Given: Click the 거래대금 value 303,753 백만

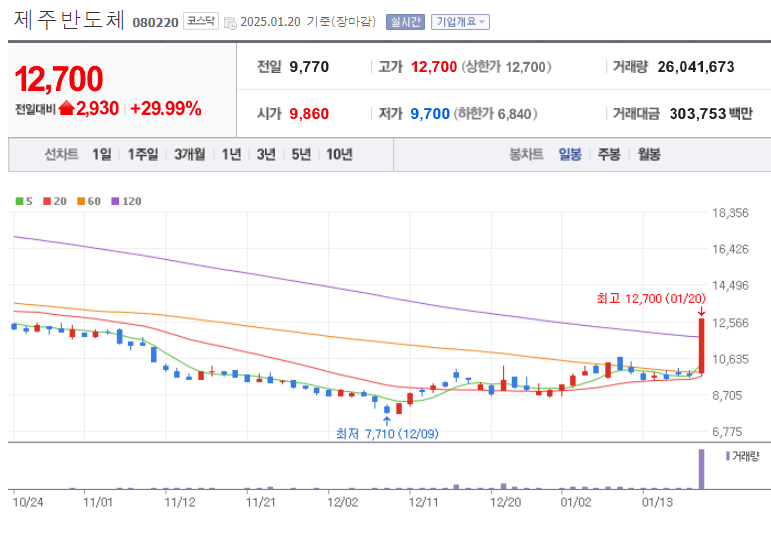Looking at the screenshot, I should tap(711, 114).
